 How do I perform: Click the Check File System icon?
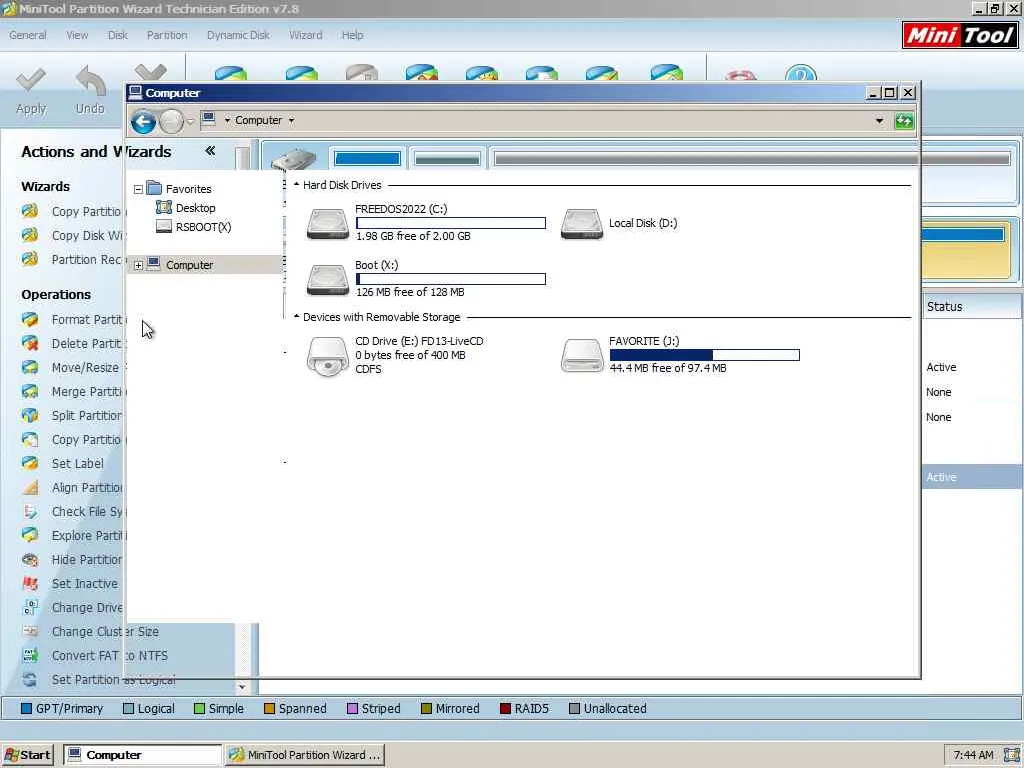pos(30,511)
